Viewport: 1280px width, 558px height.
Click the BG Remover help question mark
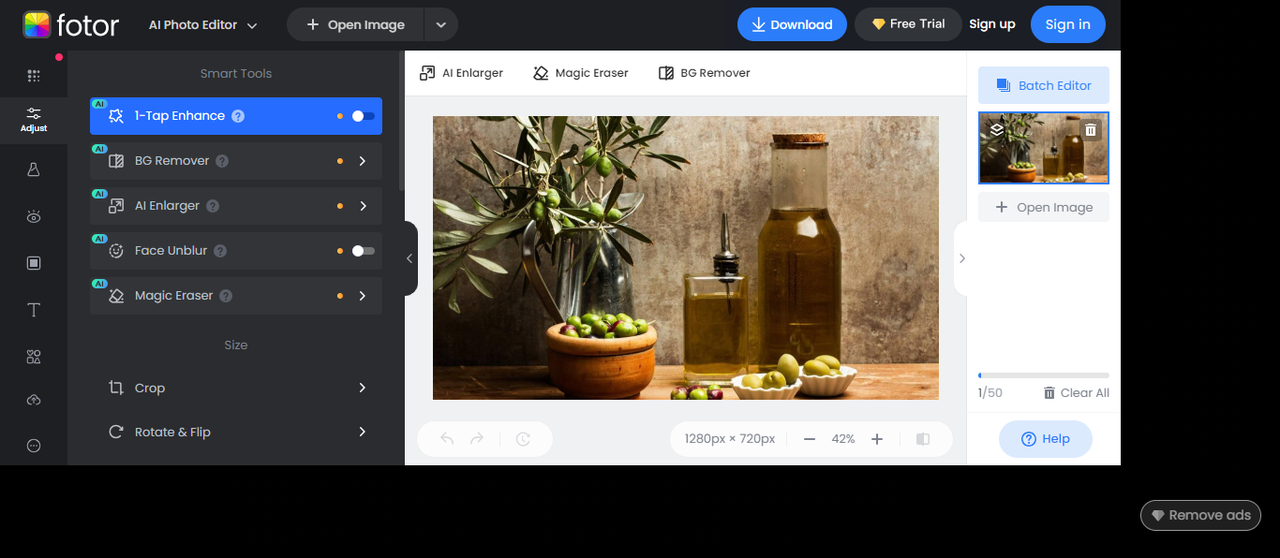pyautogui.click(x=222, y=161)
